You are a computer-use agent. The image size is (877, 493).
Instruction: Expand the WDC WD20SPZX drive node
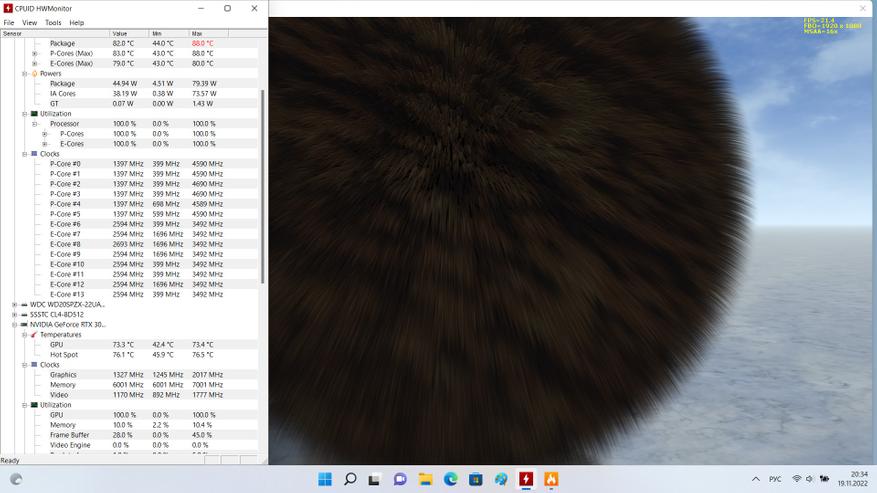(15, 305)
